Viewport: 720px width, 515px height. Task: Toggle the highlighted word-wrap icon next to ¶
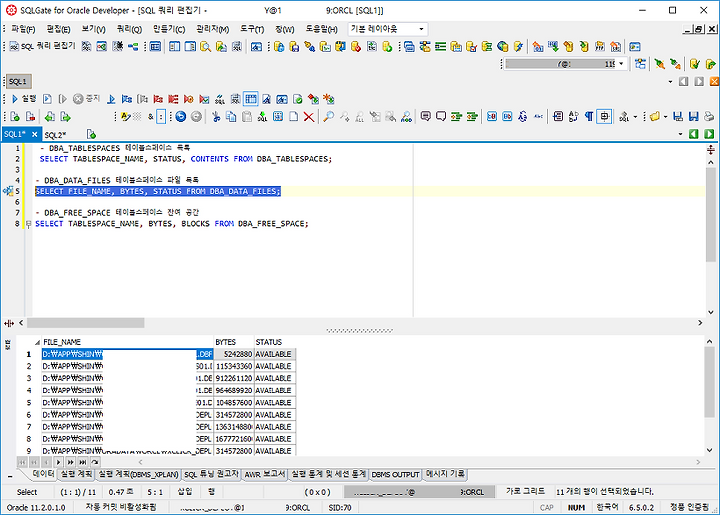tap(604, 117)
